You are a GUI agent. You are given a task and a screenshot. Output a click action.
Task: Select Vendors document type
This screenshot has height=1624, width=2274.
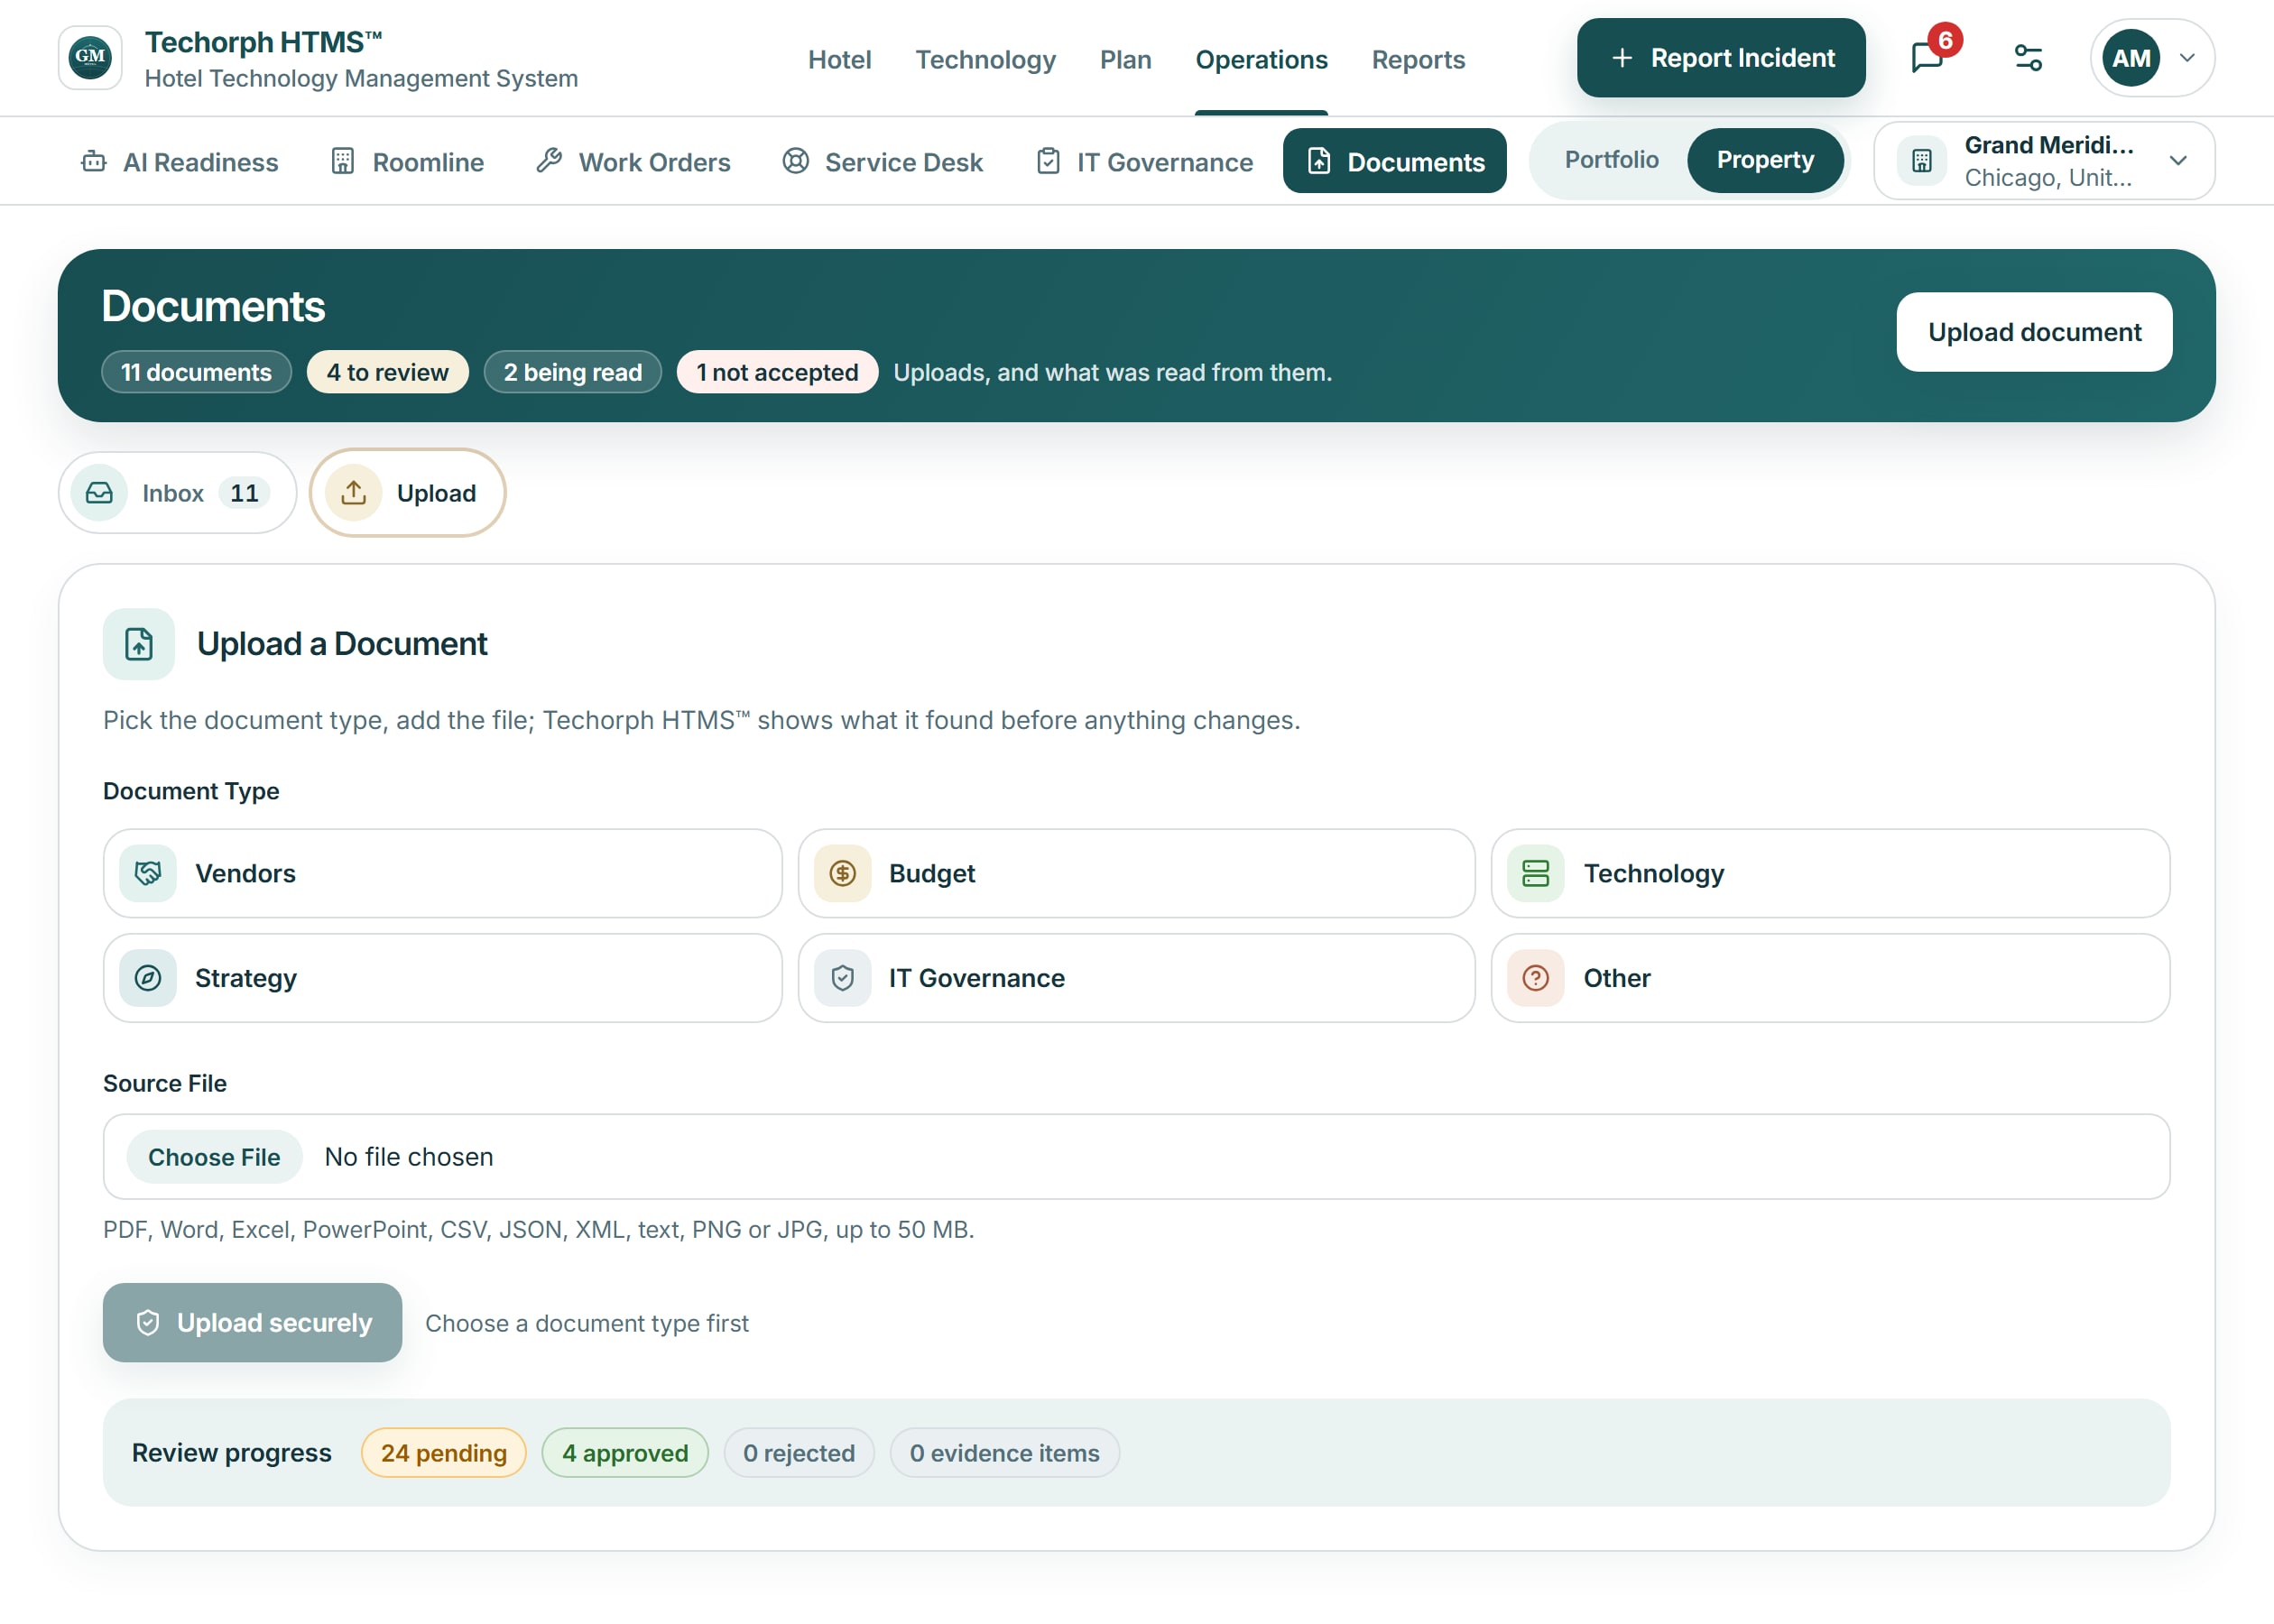(x=442, y=873)
